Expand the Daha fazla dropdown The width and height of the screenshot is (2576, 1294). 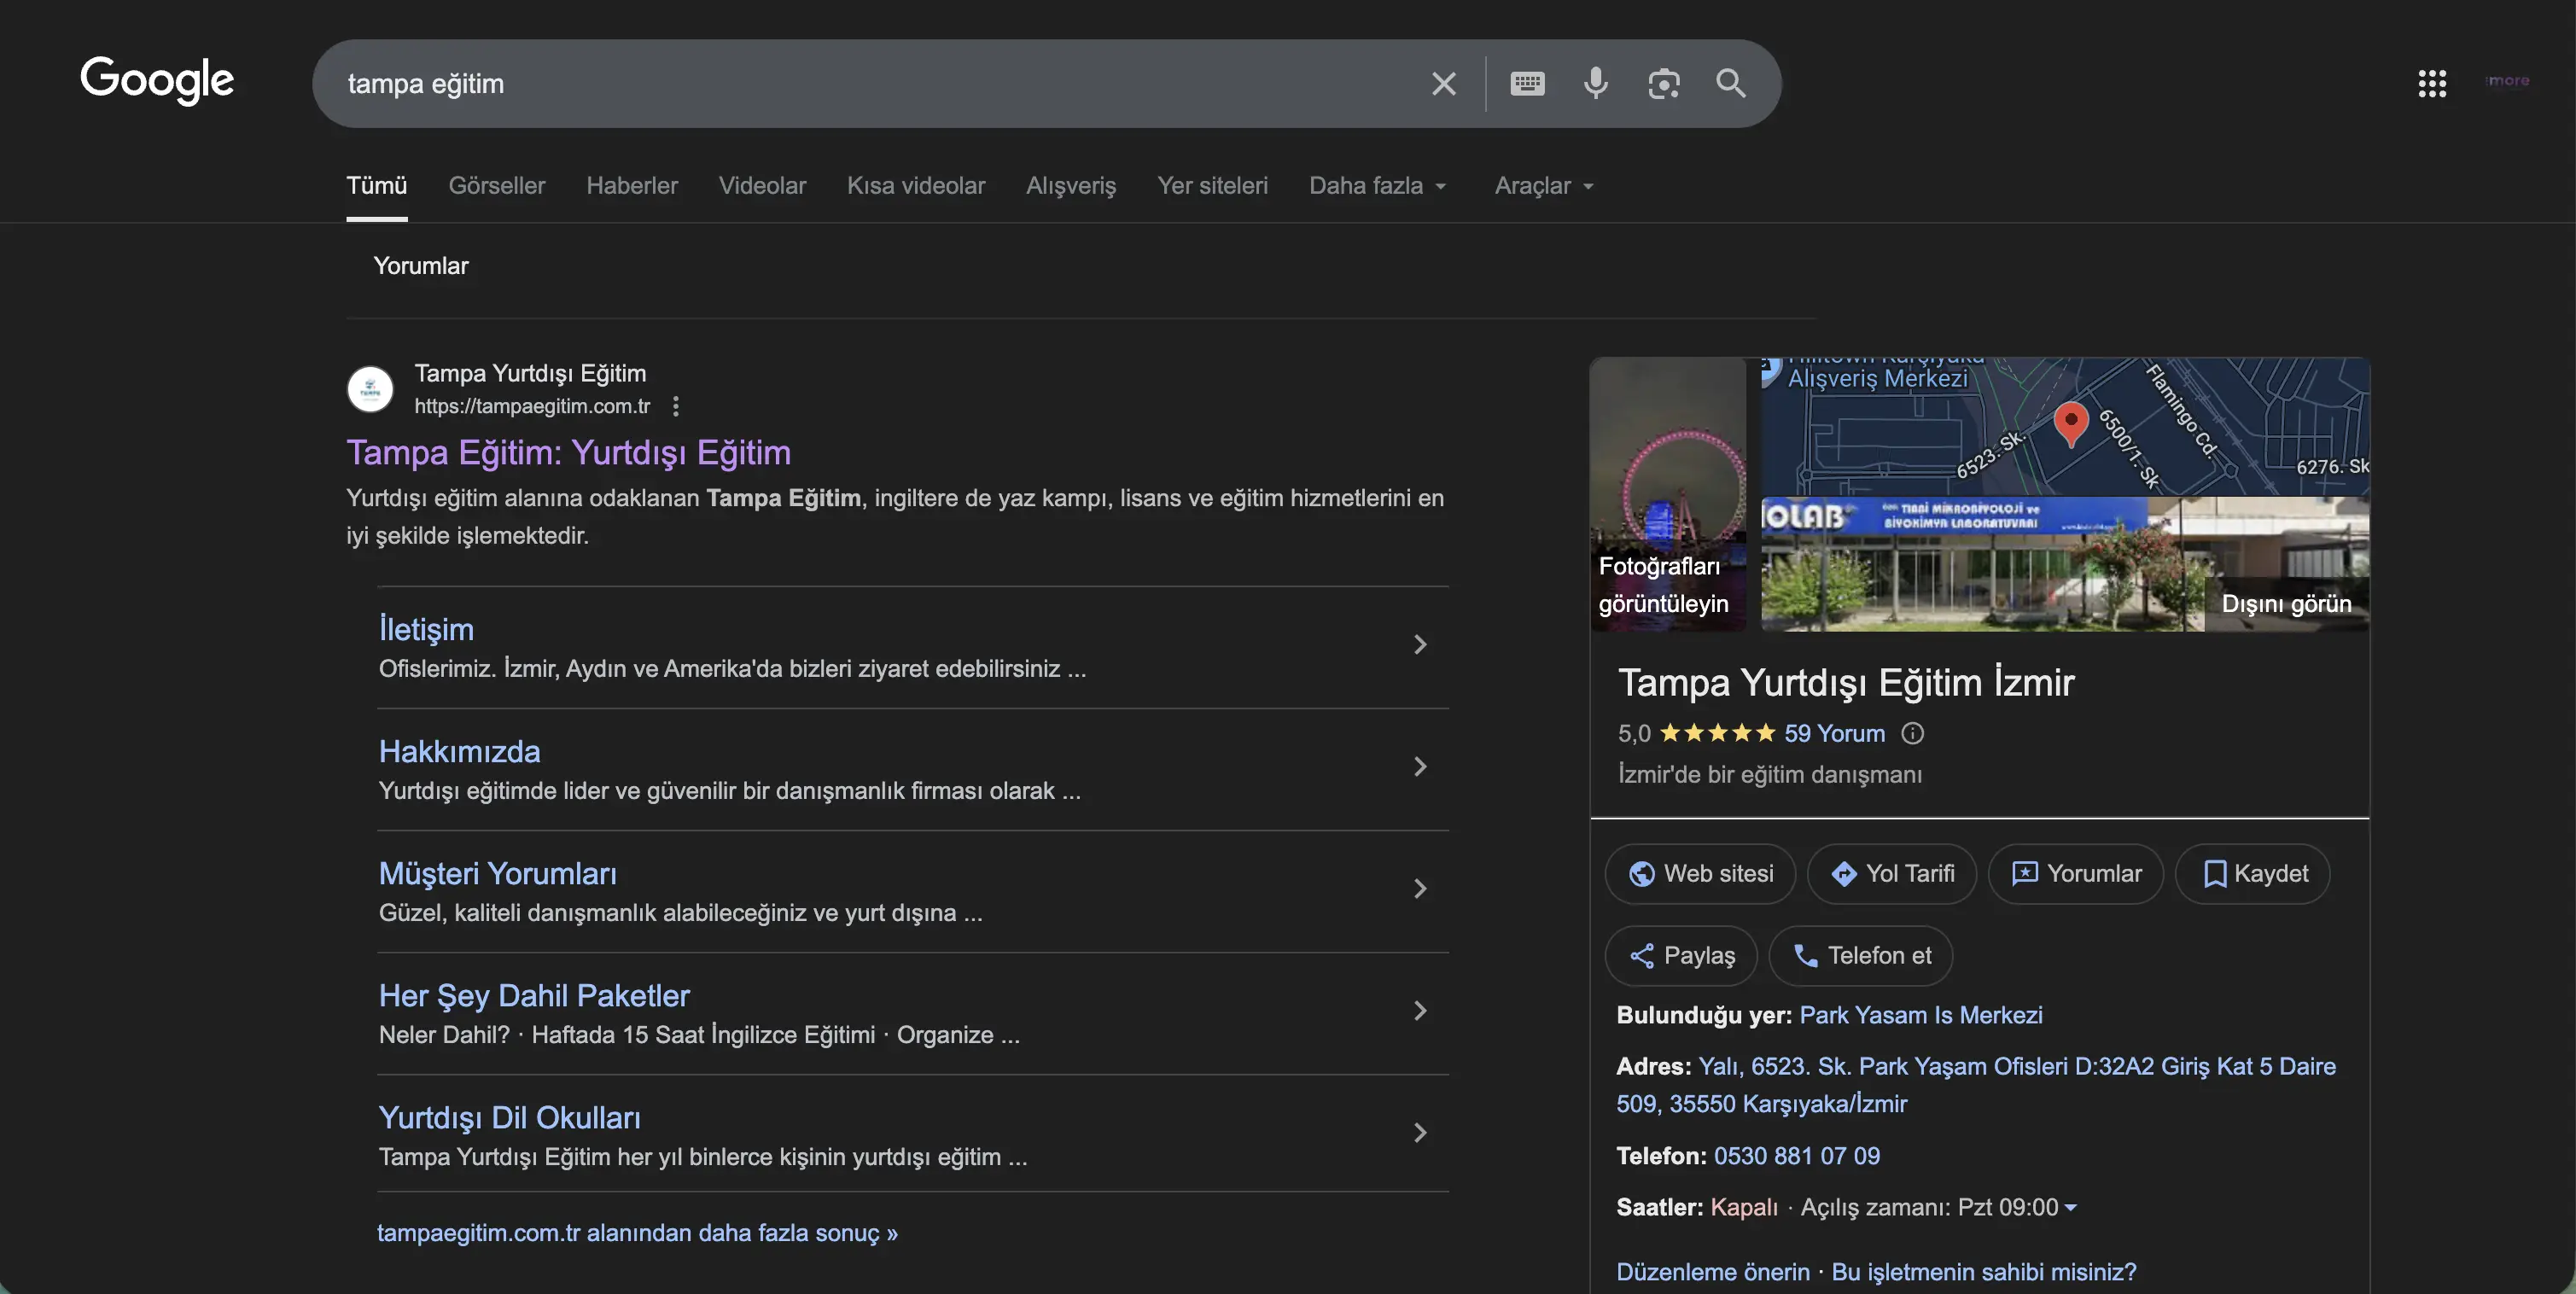click(x=1378, y=186)
